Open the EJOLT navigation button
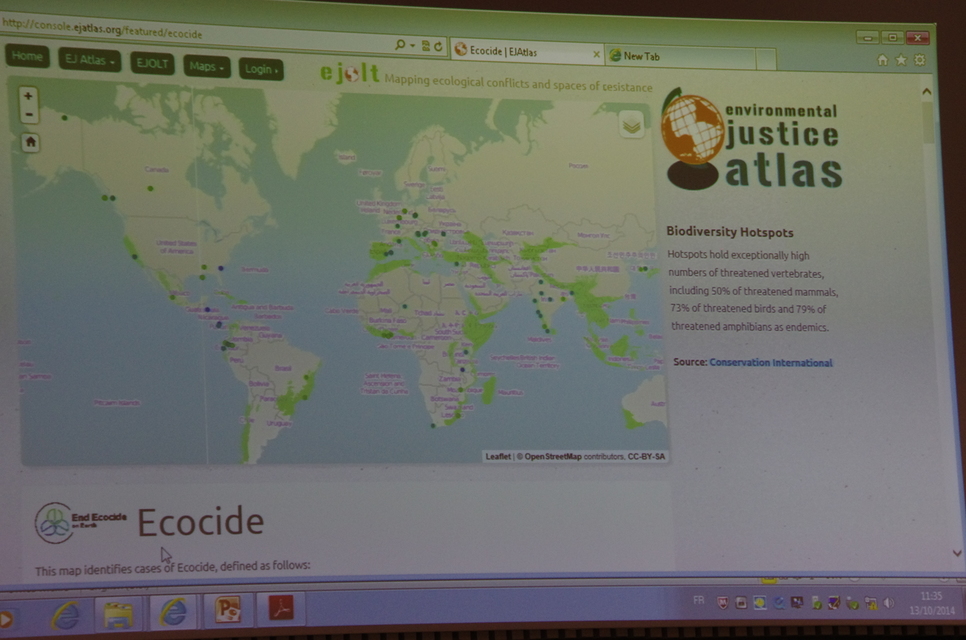 tap(152, 63)
